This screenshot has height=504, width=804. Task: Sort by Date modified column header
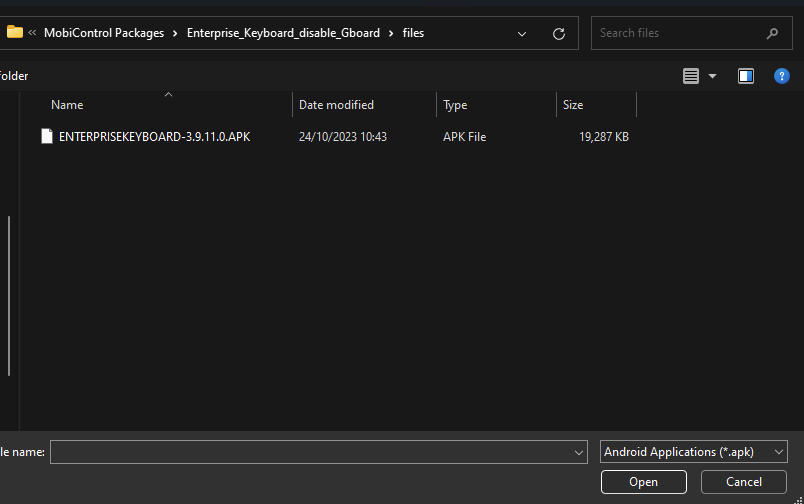[336, 105]
